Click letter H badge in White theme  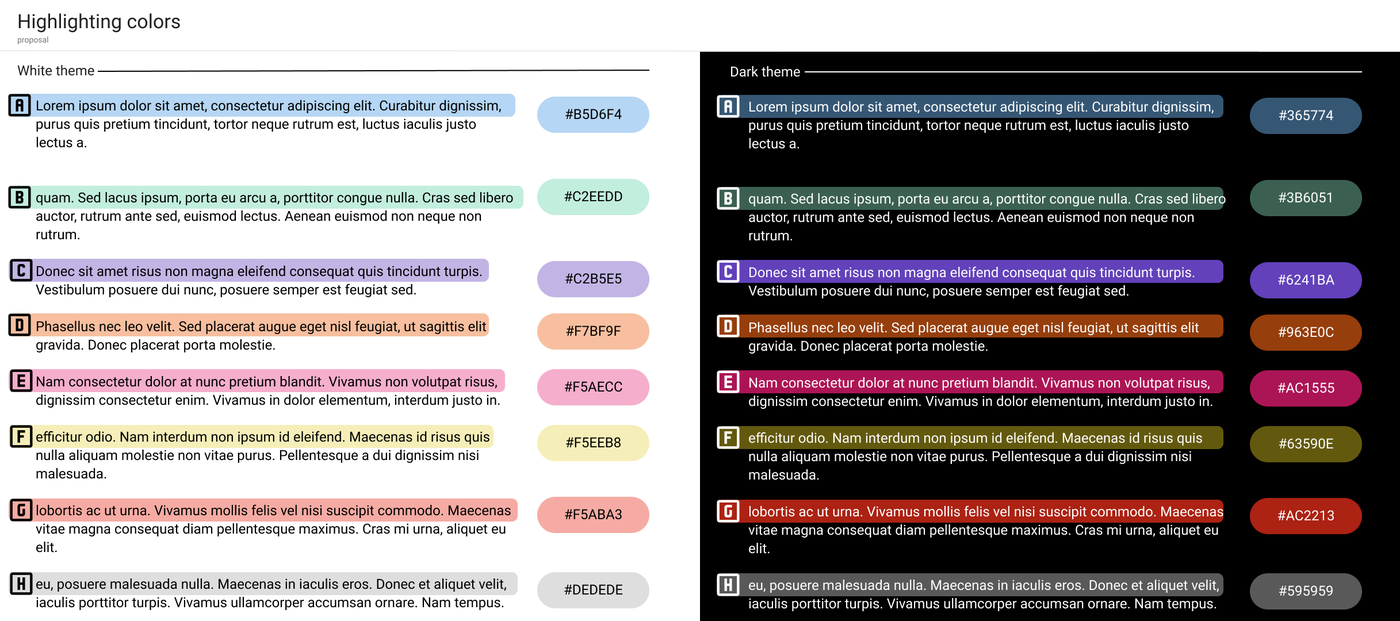tap(20, 584)
